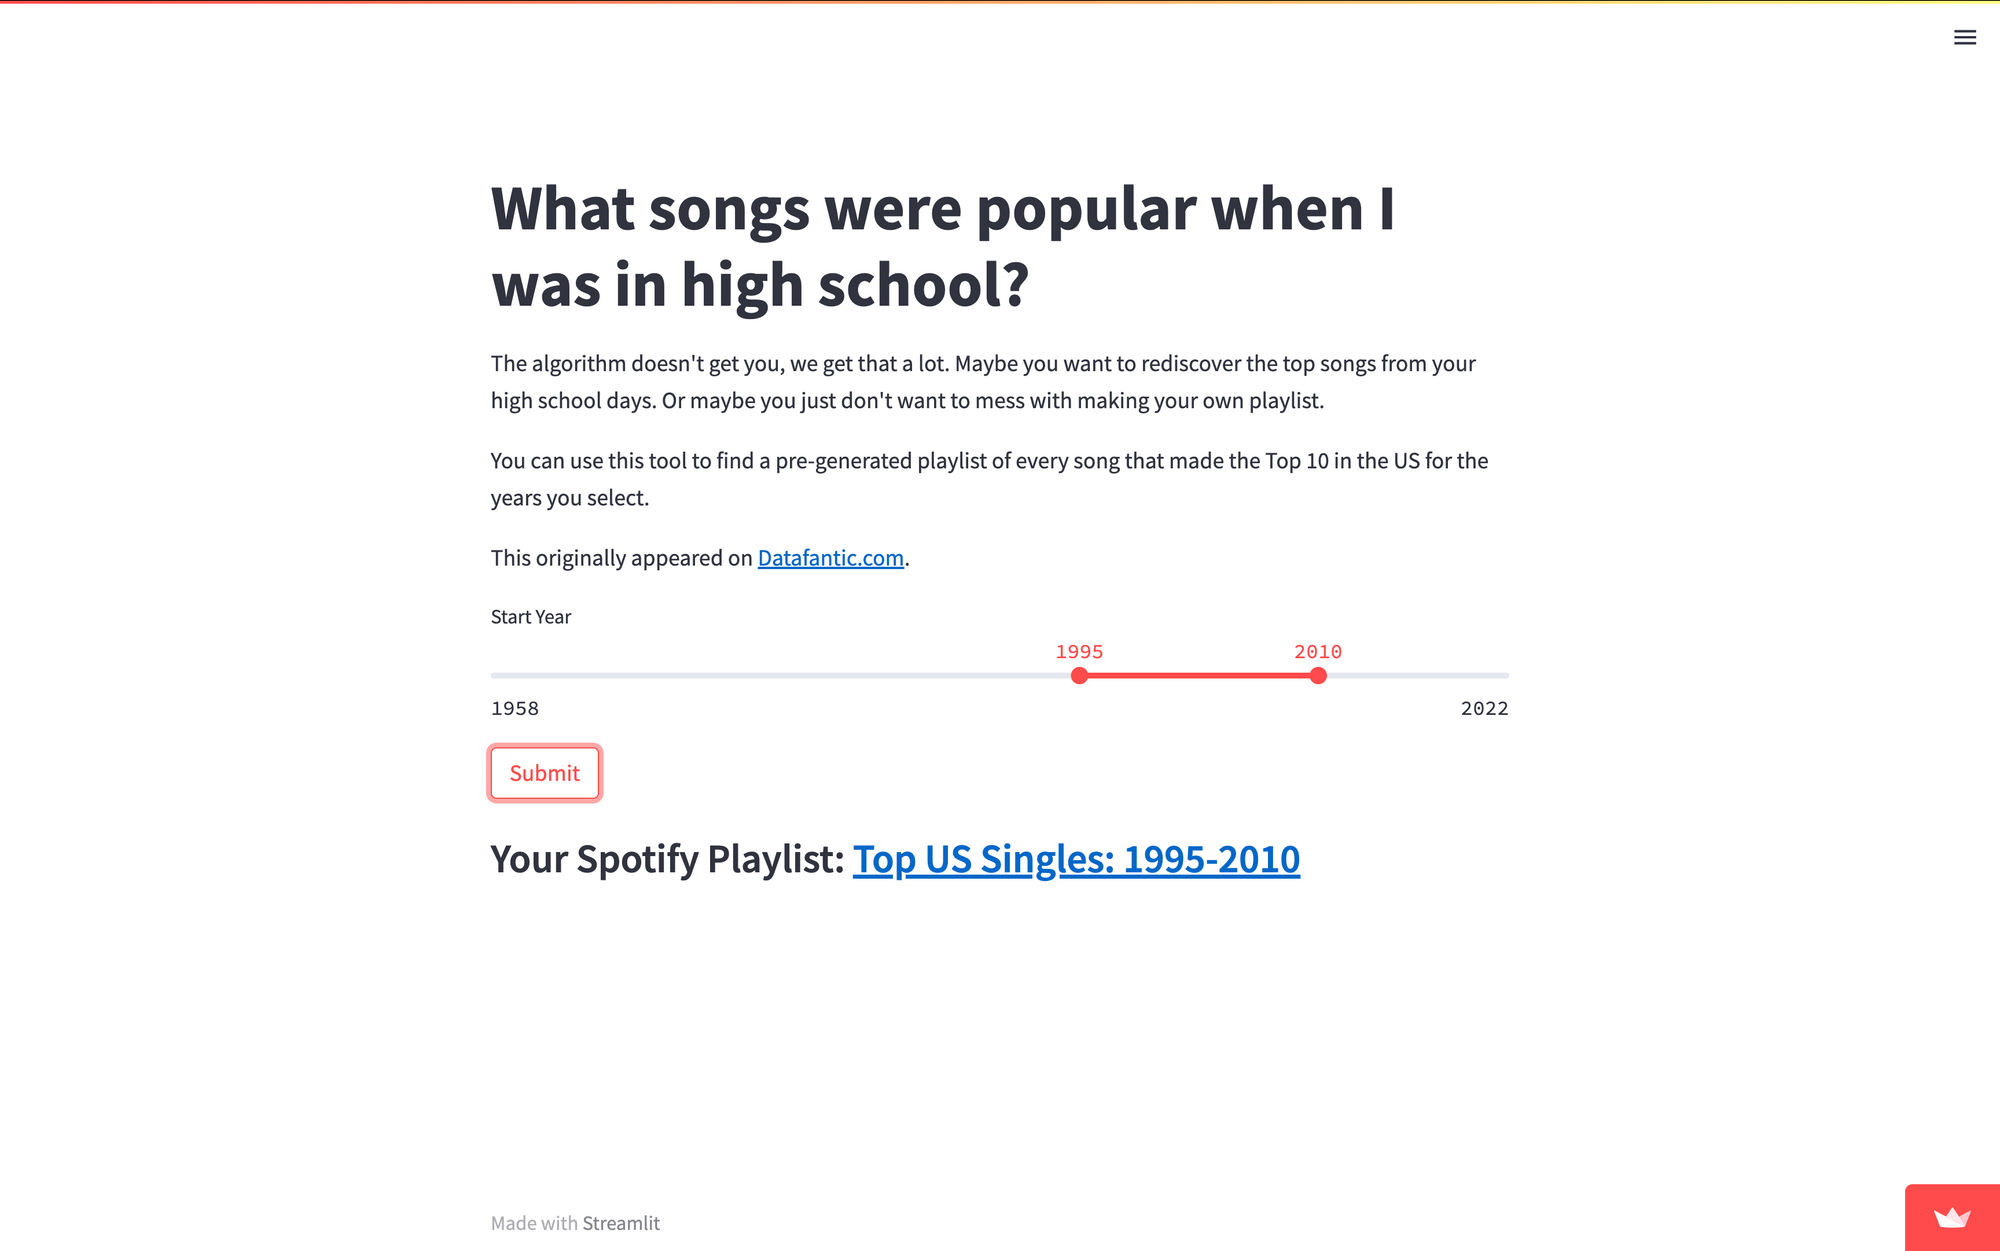The width and height of the screenshot is (2000, 1251).
Task: Click the Streamlit link in the footer
Action: coord(621,1223)
